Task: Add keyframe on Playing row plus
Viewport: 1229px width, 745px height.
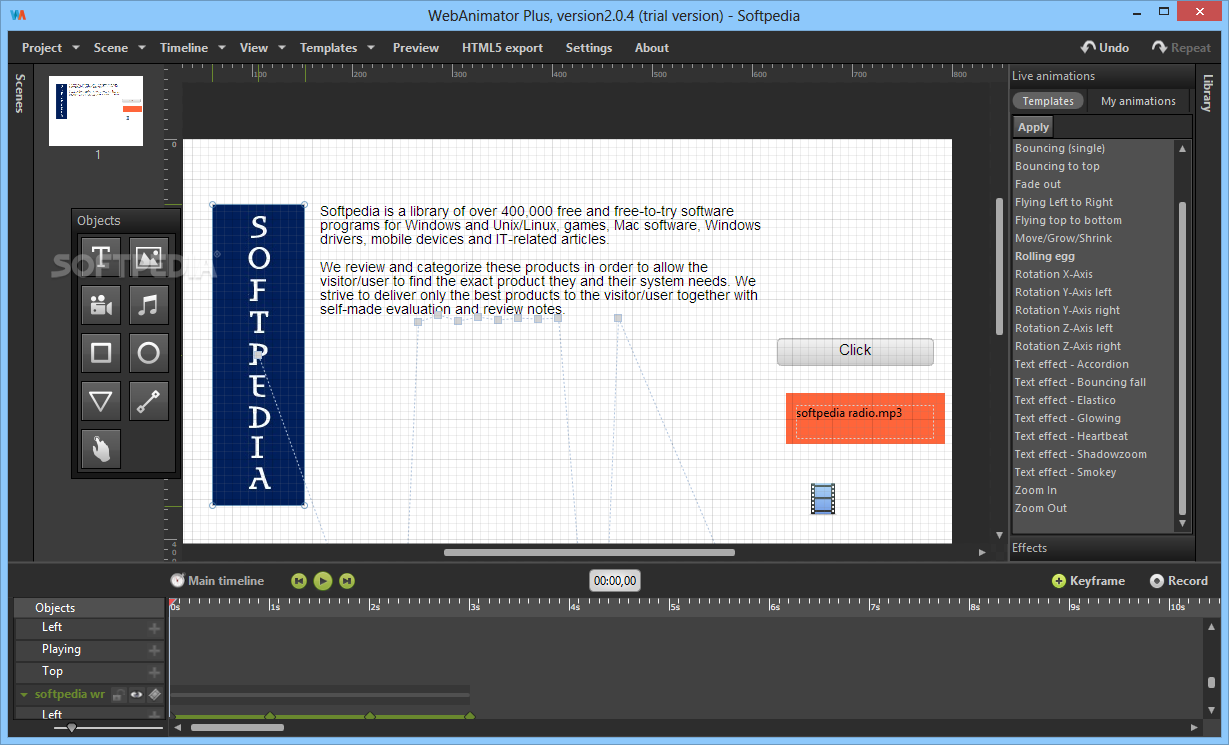Action: tap(154, 650)
